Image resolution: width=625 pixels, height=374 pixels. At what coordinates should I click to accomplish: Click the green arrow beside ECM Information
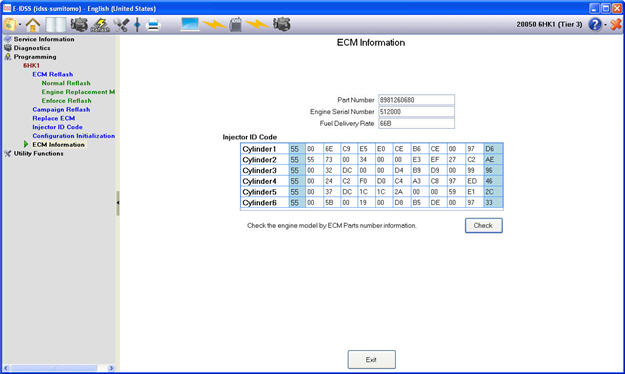[x=26, y=144]
